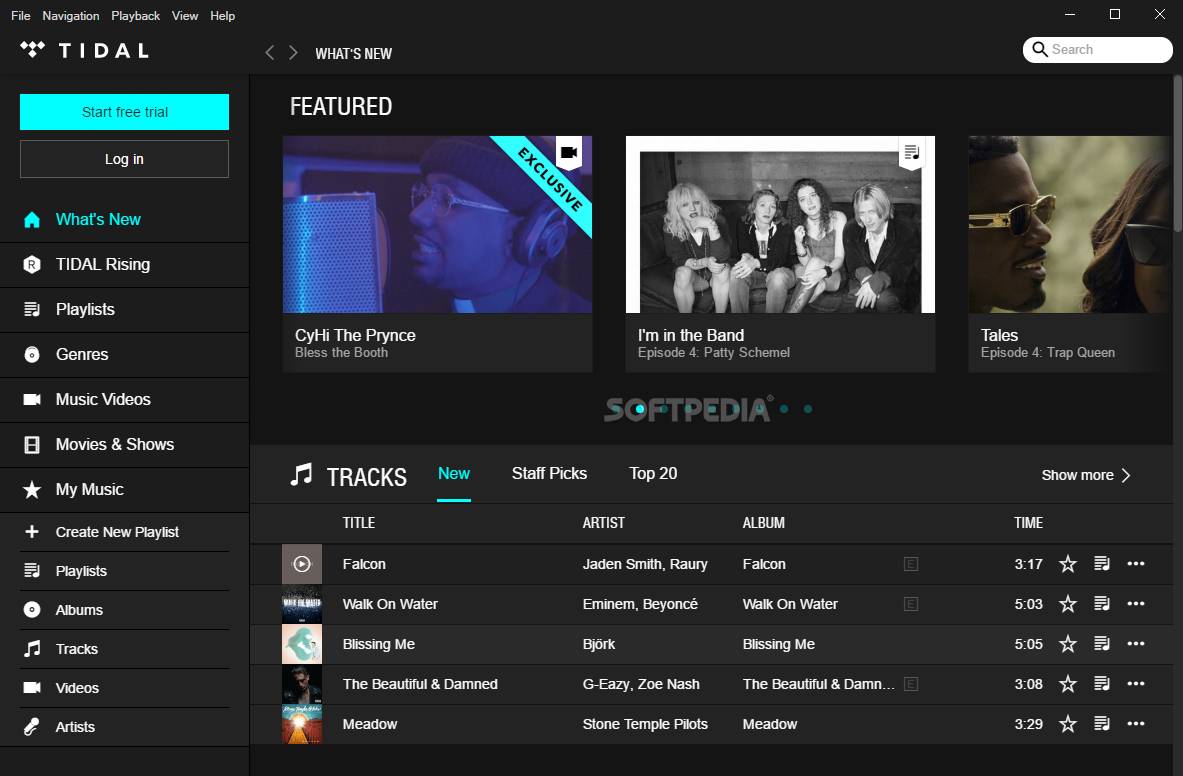
Task: Expand tracks with Show more
Action: 1086,475
